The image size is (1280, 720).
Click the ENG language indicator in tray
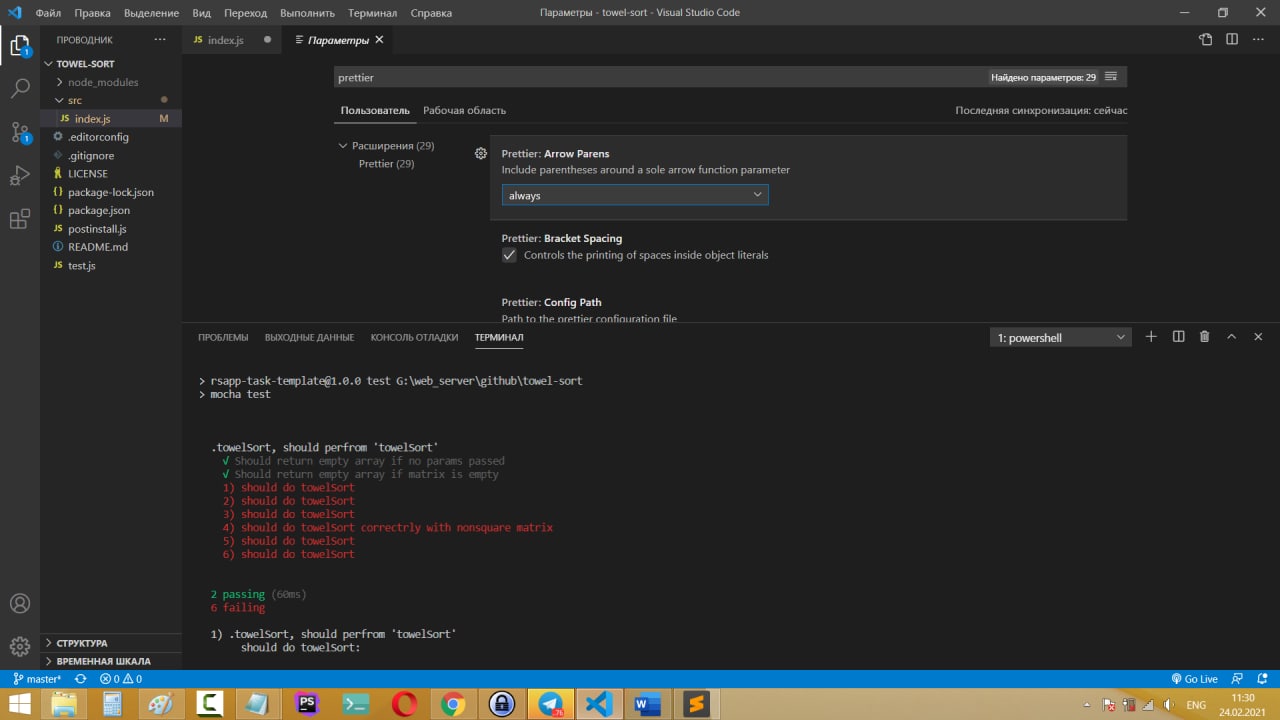tap(1195, 705)
